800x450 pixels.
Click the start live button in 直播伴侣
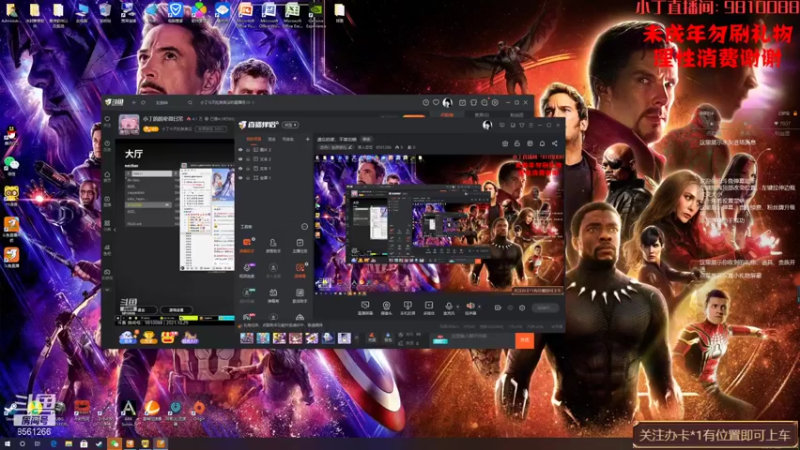click(x=544, y=308)
